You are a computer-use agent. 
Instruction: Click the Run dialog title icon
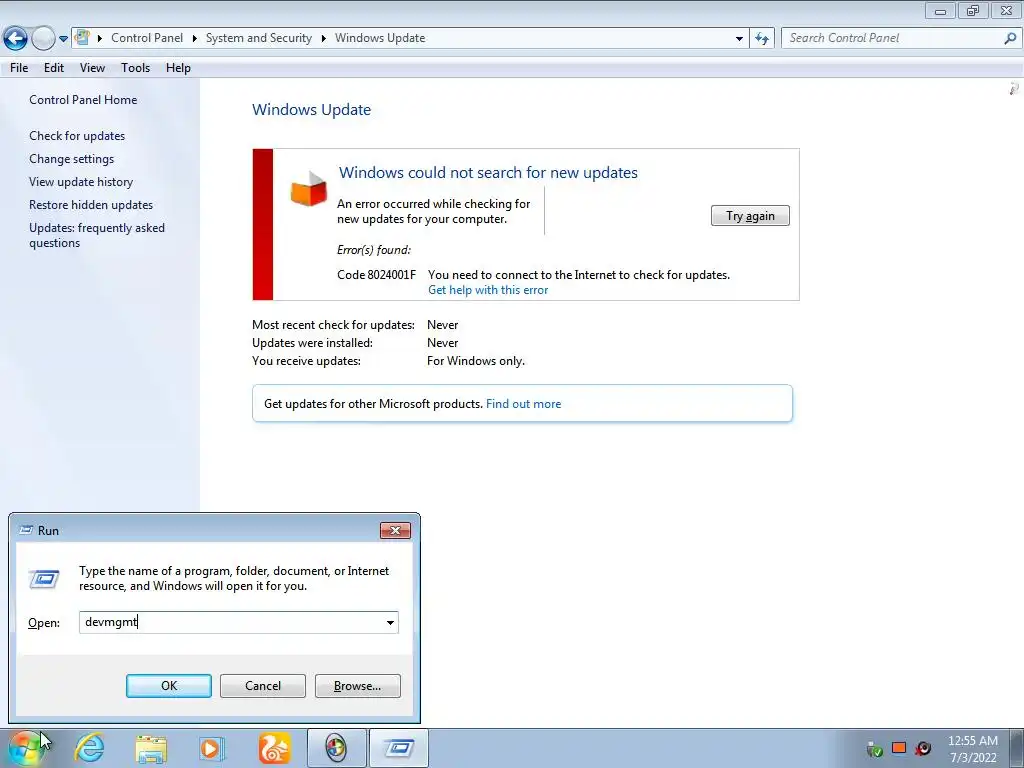26,530
